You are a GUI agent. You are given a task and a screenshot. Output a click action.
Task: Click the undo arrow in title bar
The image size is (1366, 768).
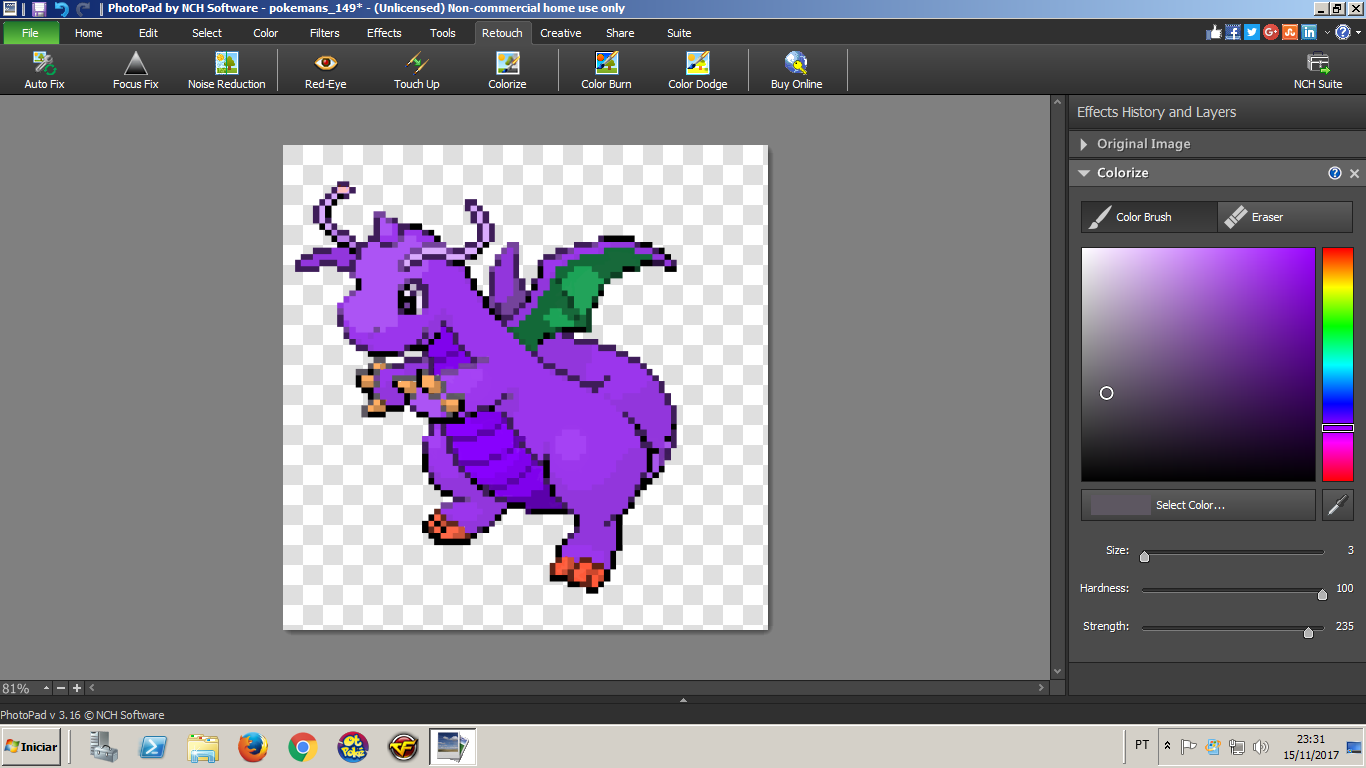(61, 8)
